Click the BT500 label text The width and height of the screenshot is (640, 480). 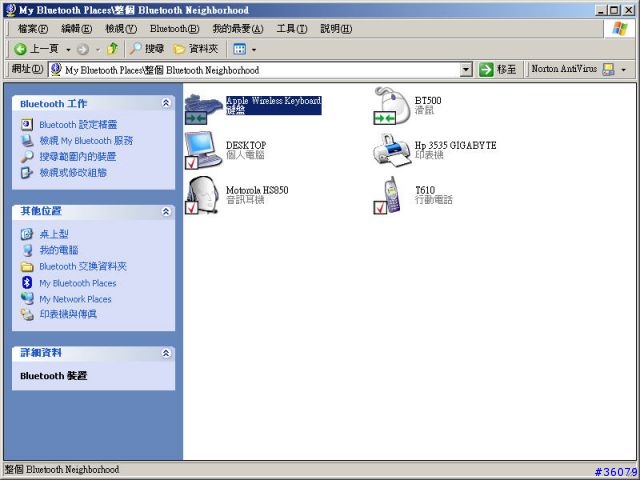click(x=428, y=100)
